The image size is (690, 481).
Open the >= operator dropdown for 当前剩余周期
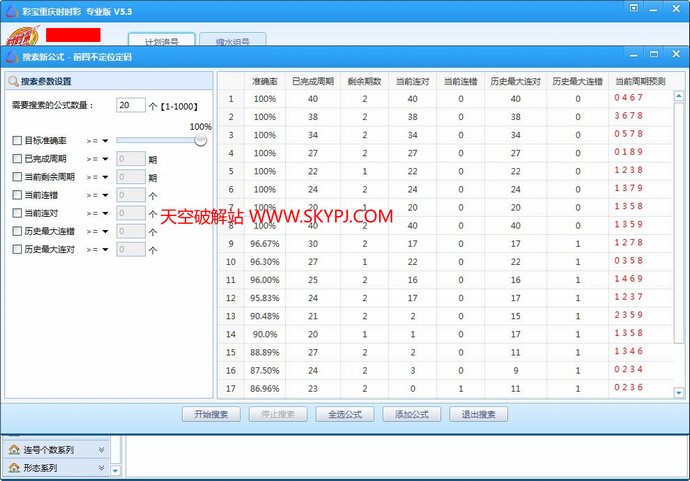pos(98,177)
